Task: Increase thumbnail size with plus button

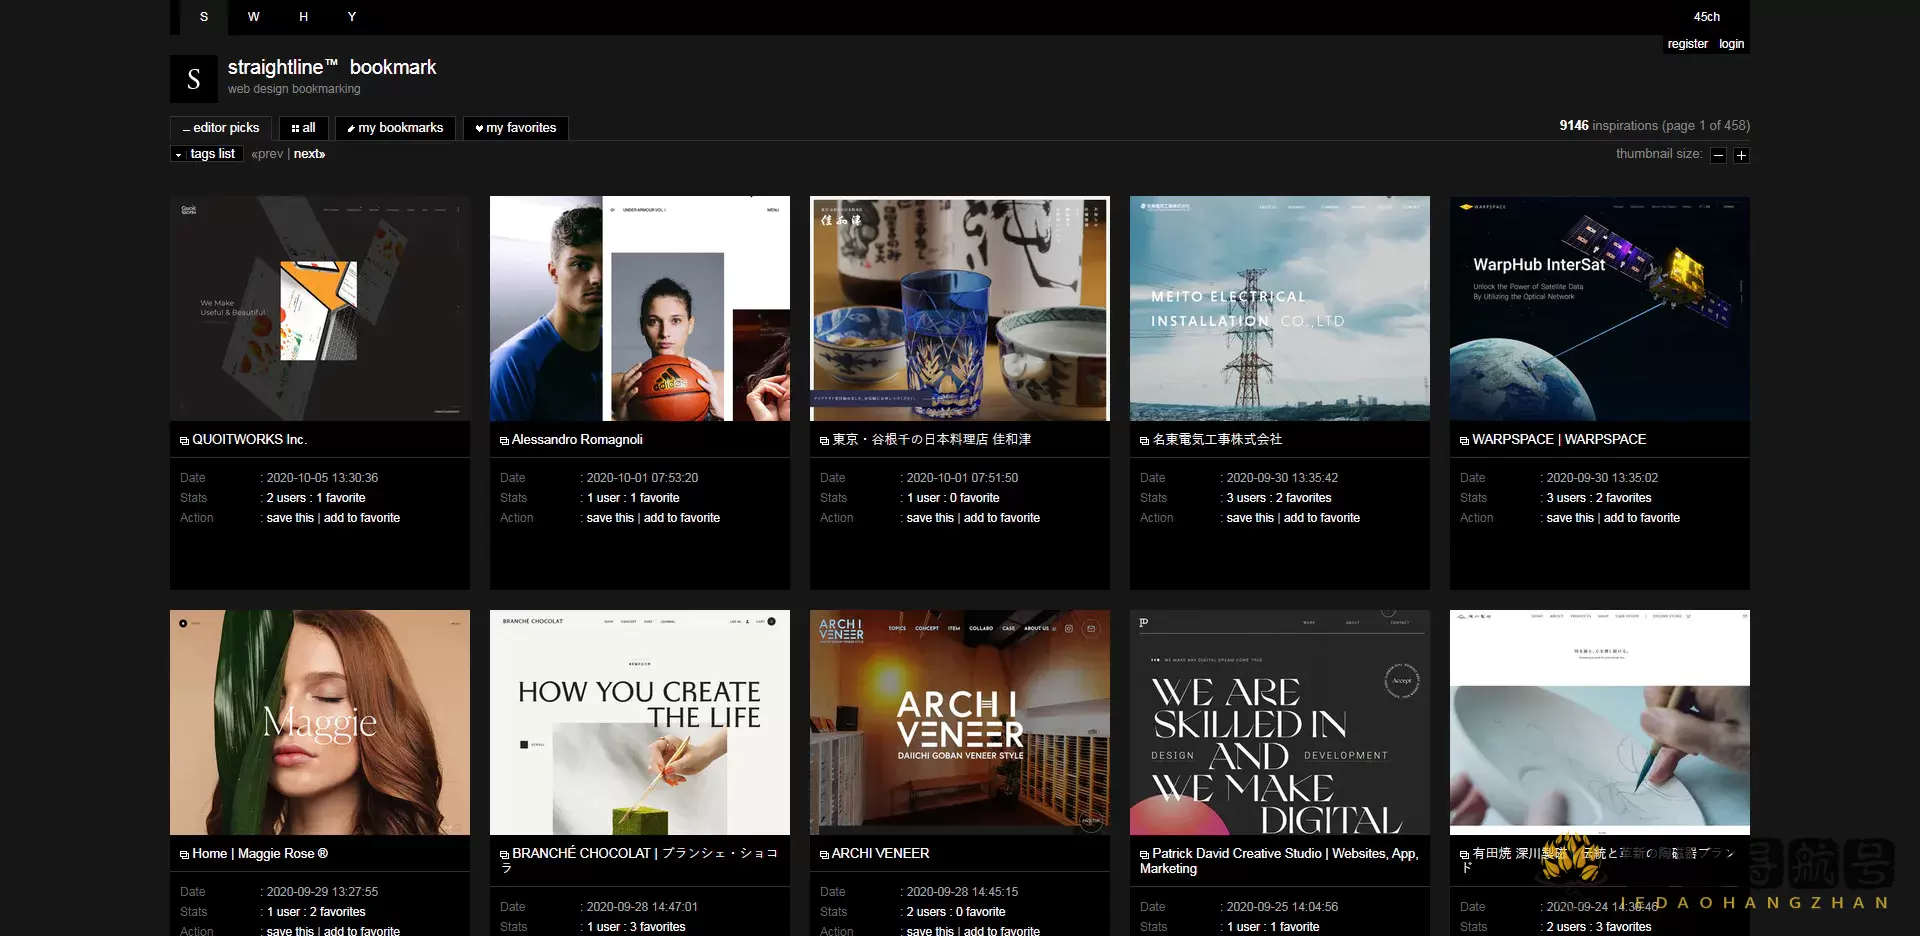Action: point(1741,155)
